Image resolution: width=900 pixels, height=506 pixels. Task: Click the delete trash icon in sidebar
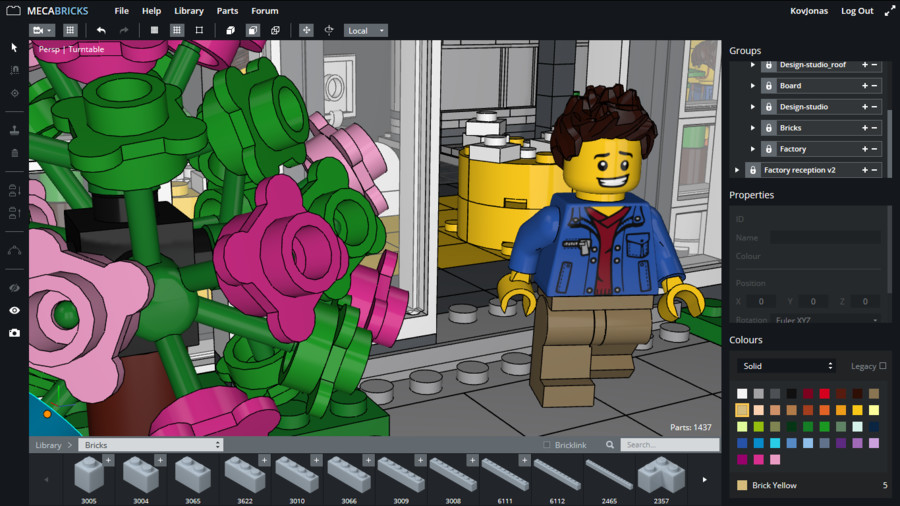[14, 153]
